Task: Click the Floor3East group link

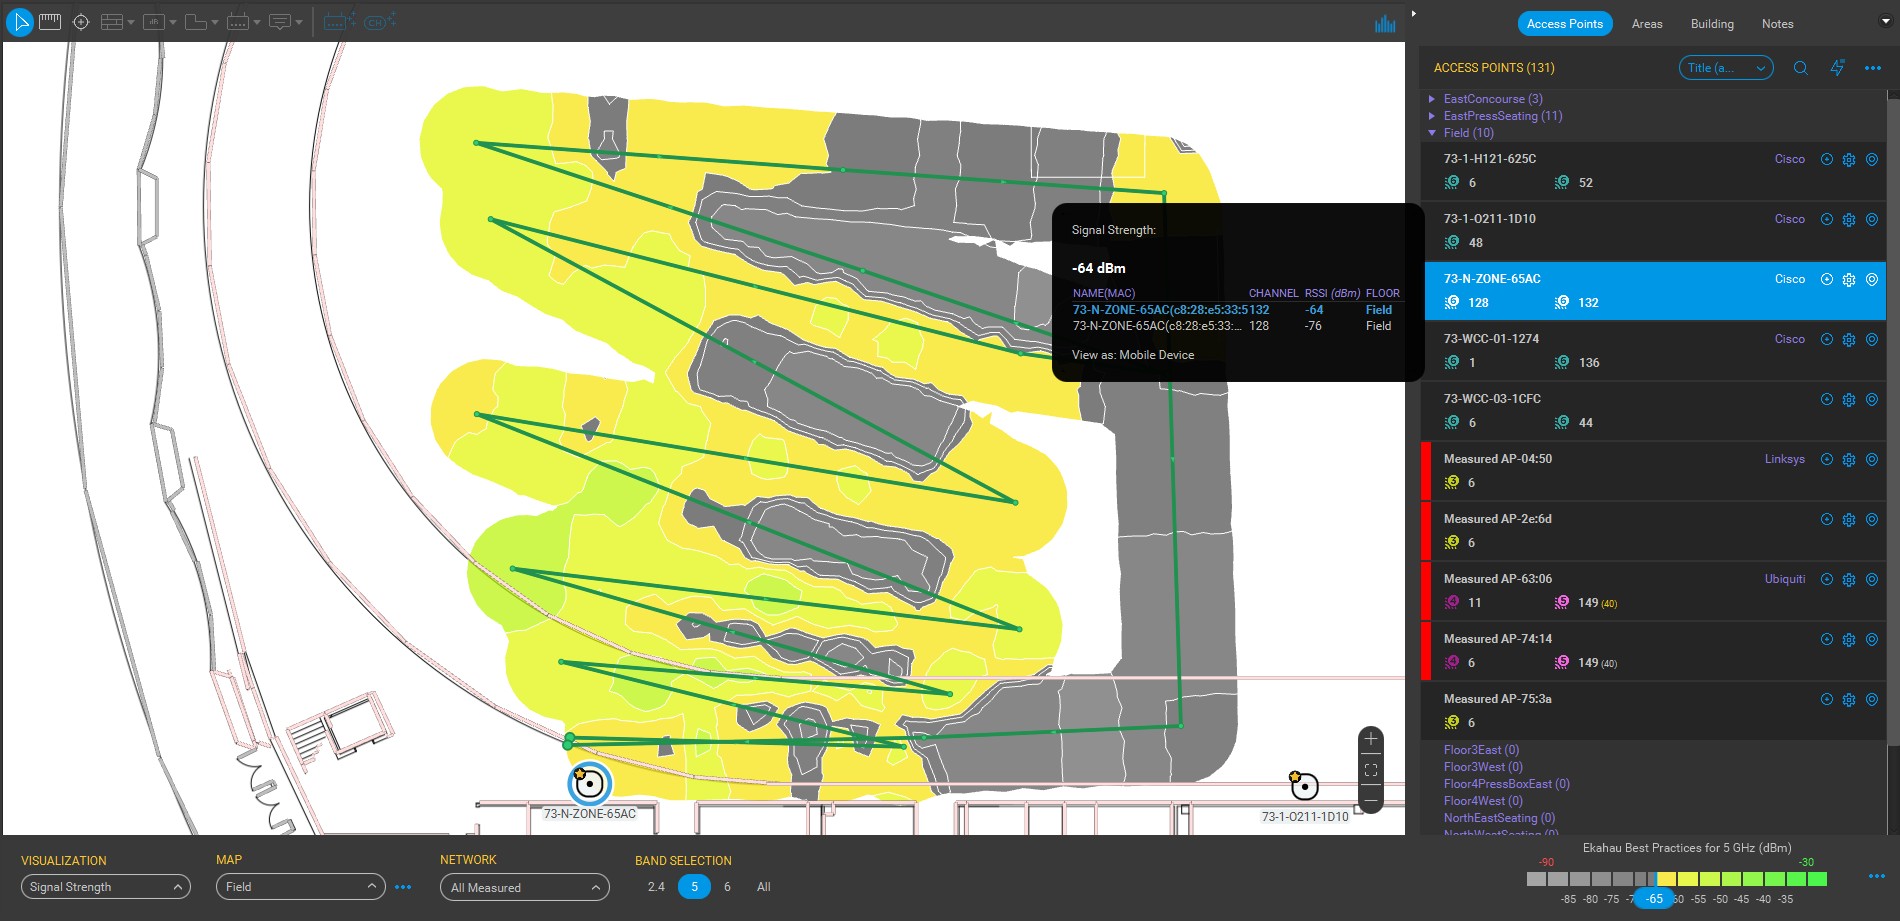Action: coord(1480,750)
